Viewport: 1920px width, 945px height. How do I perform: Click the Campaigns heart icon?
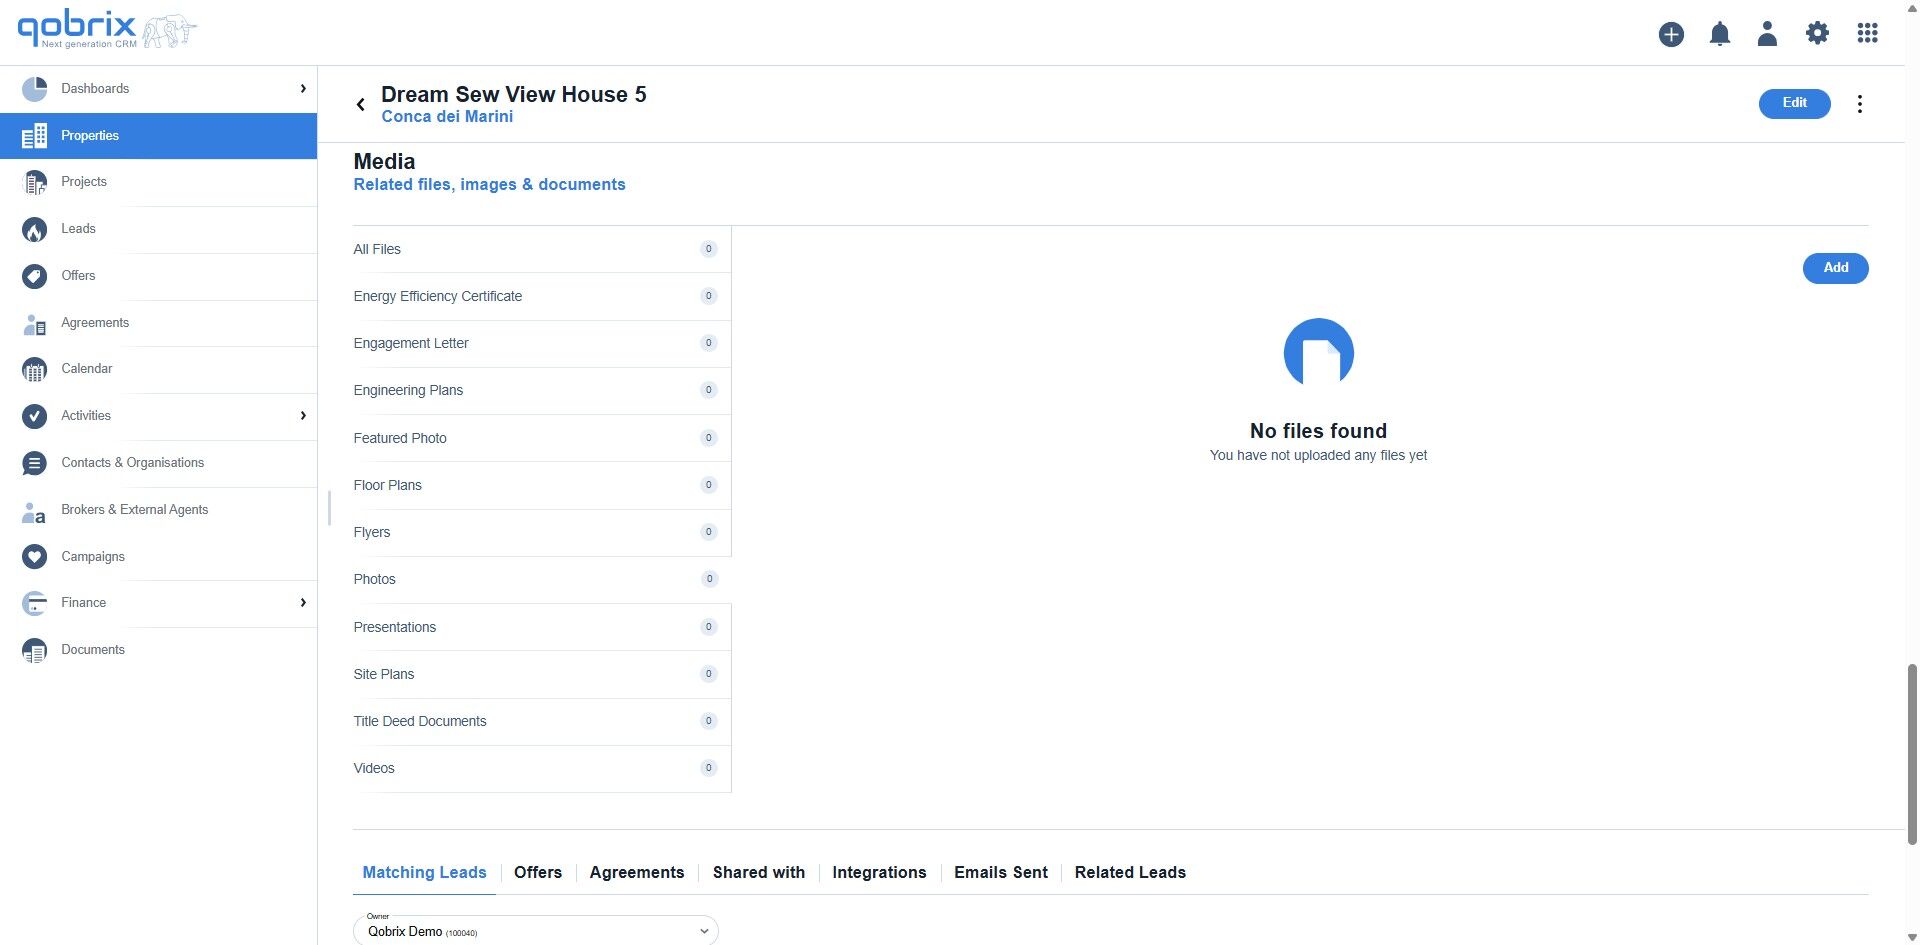[x=34, y=557]
